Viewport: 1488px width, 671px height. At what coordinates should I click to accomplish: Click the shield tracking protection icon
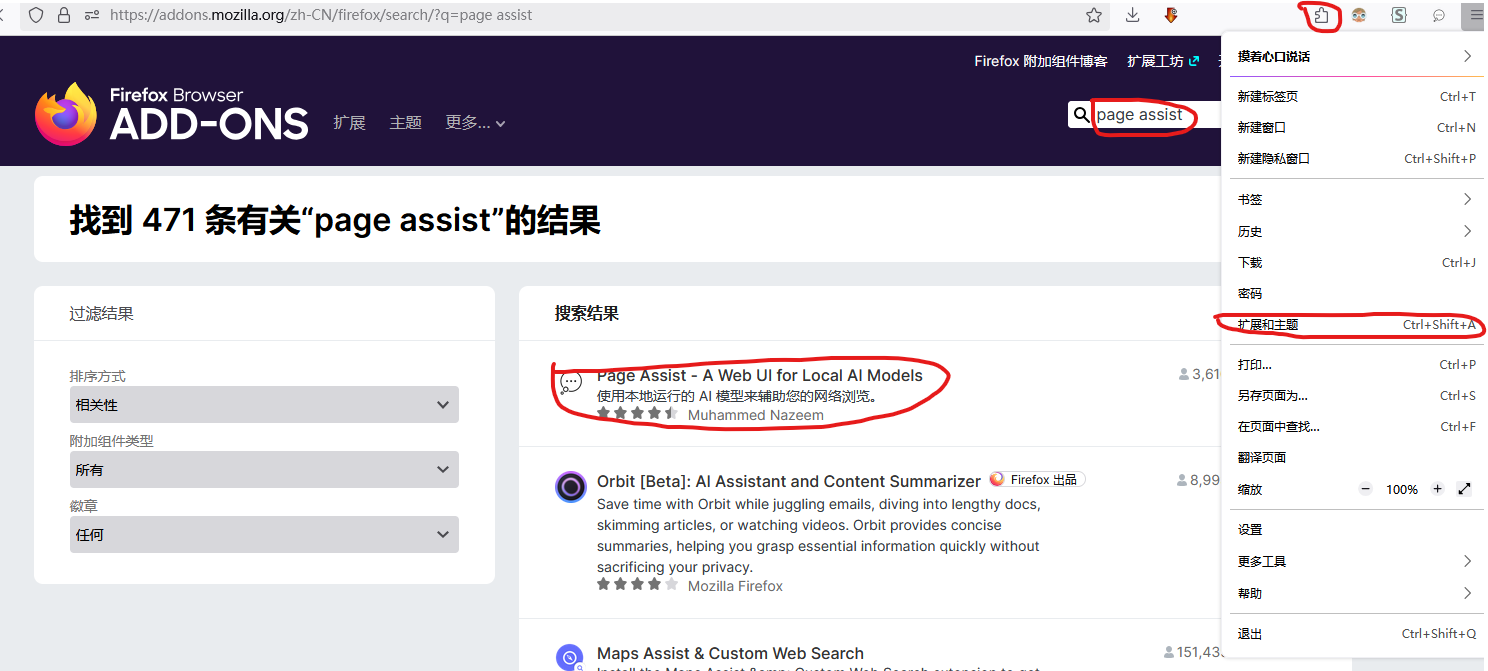click(x=36, y=15)
